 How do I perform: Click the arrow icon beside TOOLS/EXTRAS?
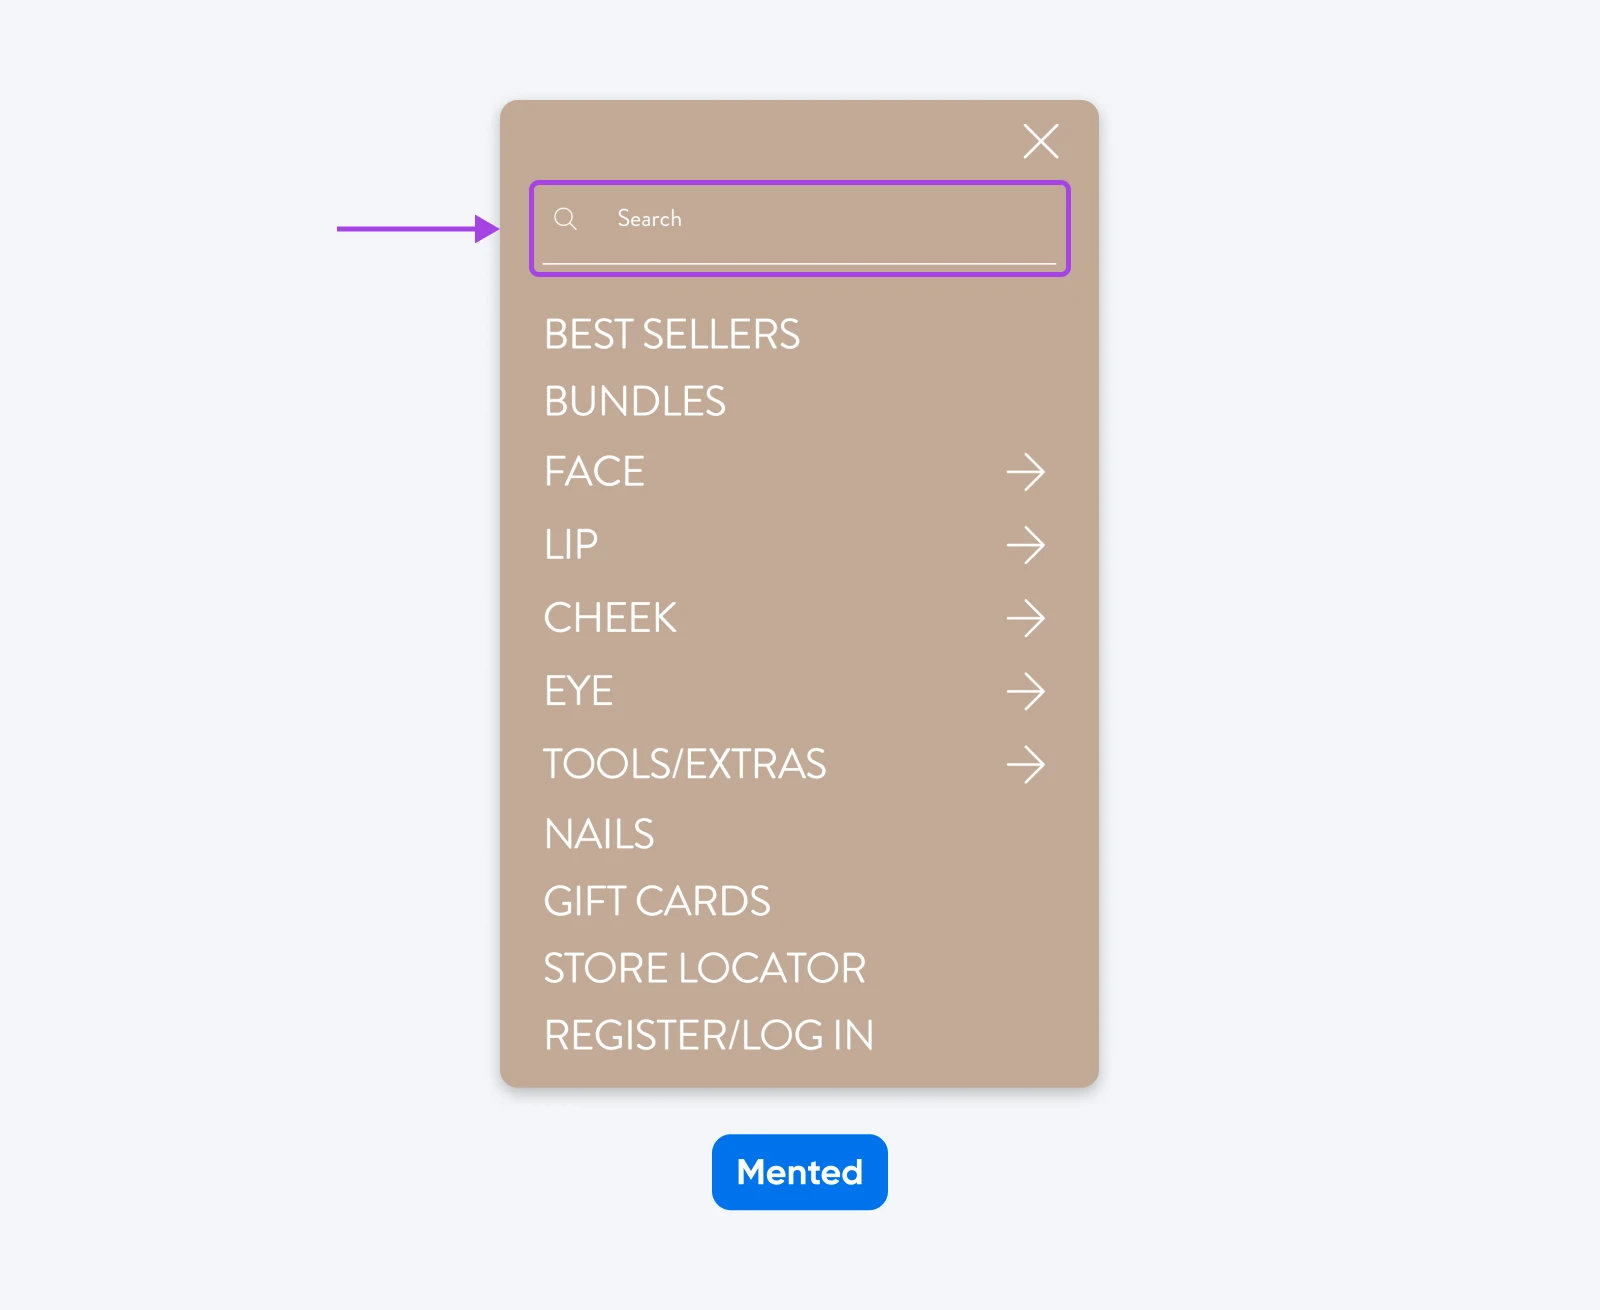click(x=1026, y=765)
